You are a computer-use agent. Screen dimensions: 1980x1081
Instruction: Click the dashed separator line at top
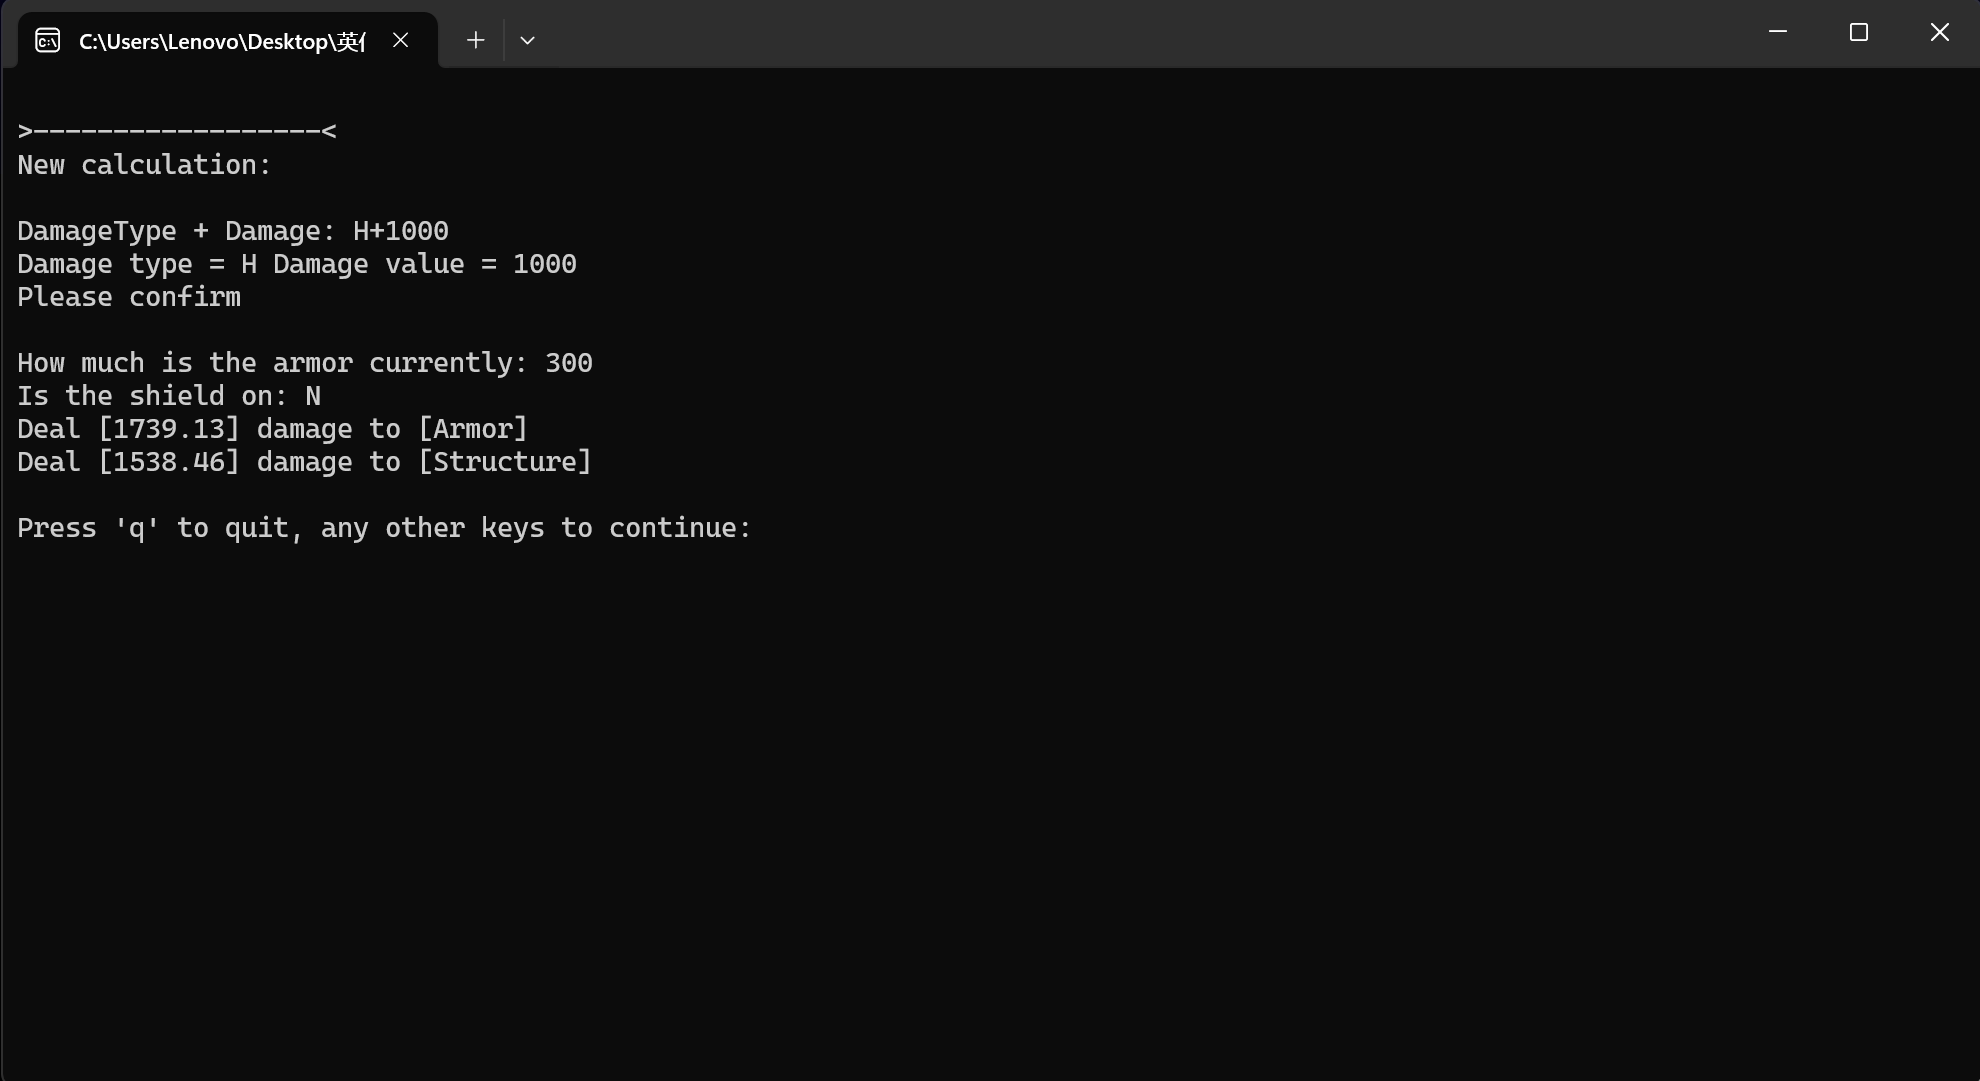[x=176, y=131]
